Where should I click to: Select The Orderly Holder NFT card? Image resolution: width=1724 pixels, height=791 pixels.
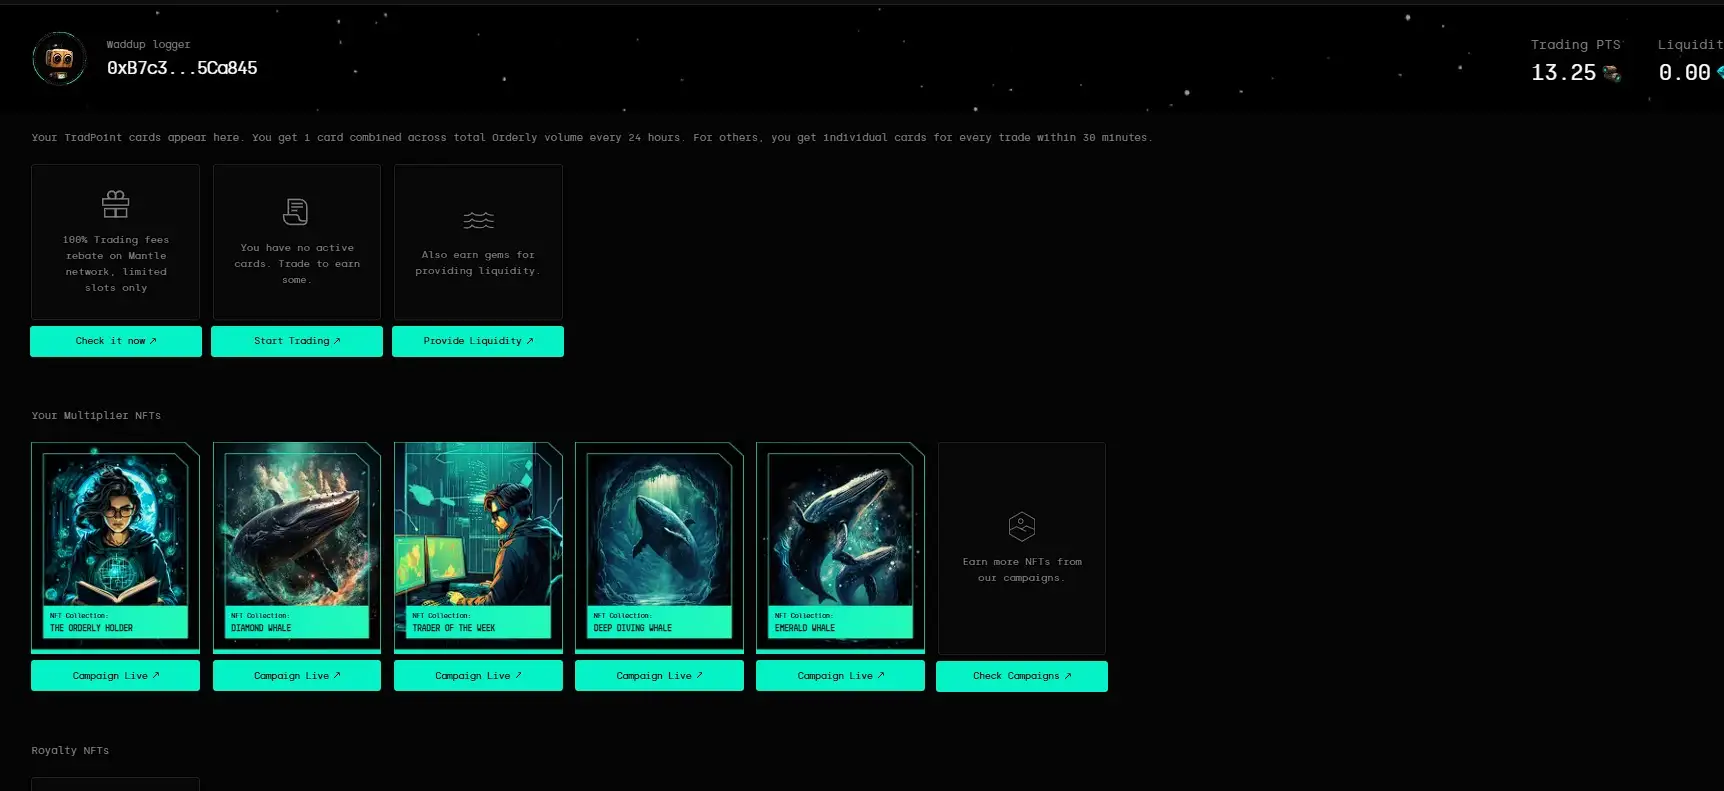coord(116,545)
